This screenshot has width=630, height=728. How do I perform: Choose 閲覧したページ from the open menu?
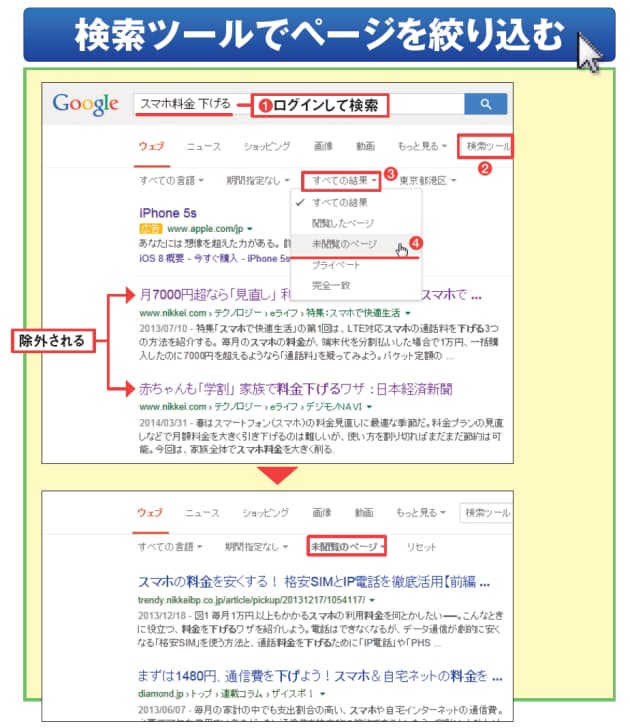point(344,223)
